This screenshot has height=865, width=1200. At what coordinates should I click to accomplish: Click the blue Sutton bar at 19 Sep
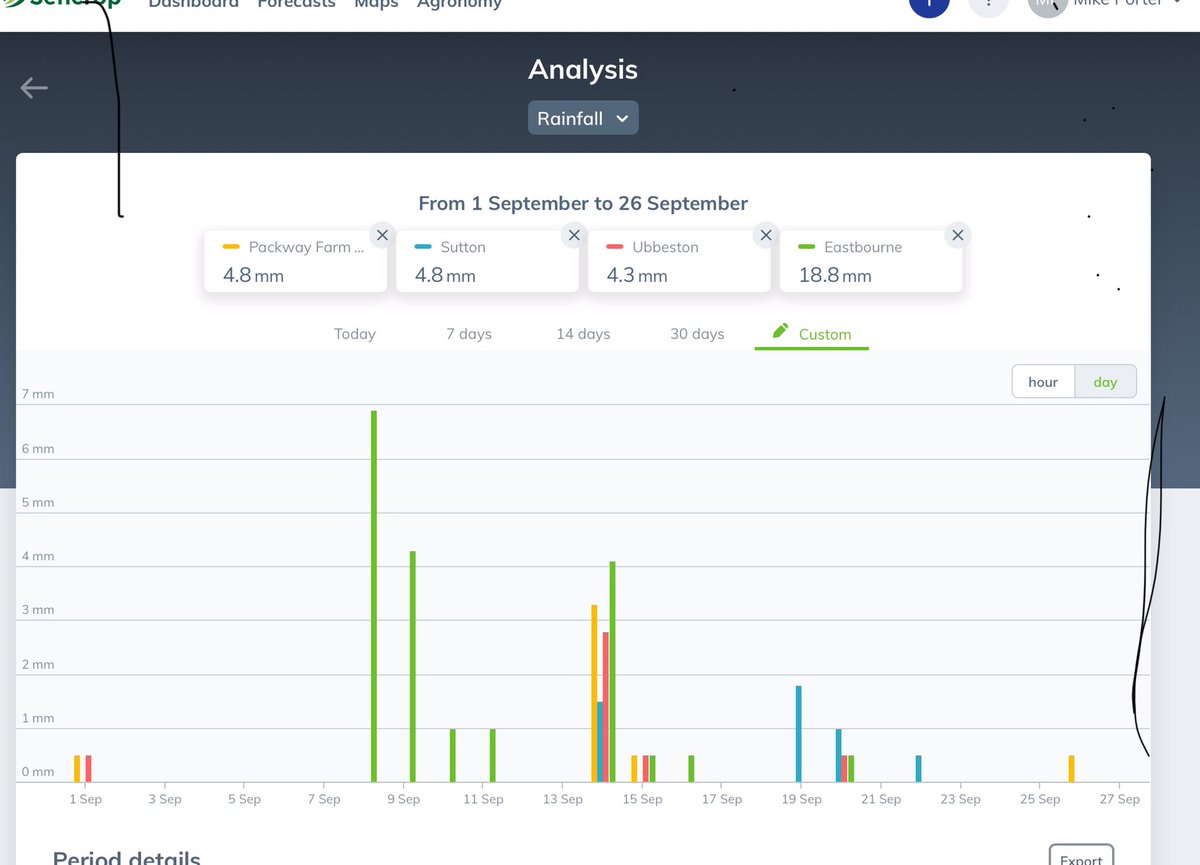[799, 734]
